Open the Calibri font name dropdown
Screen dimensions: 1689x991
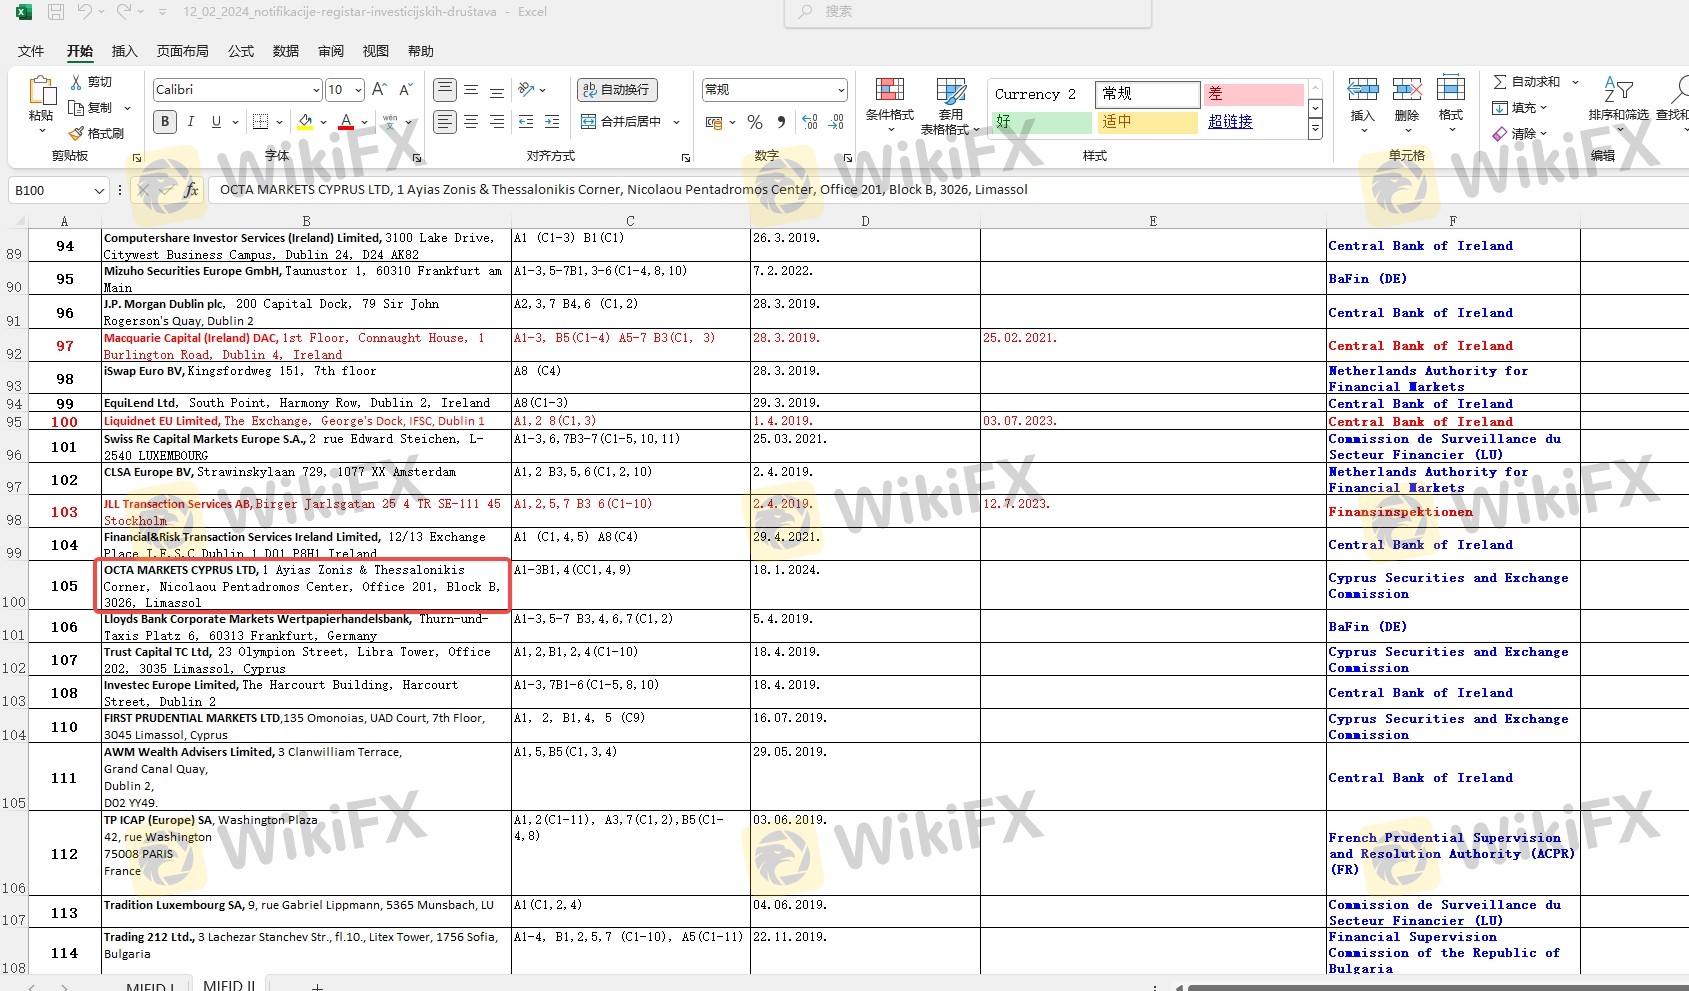(x=316, y=90)
